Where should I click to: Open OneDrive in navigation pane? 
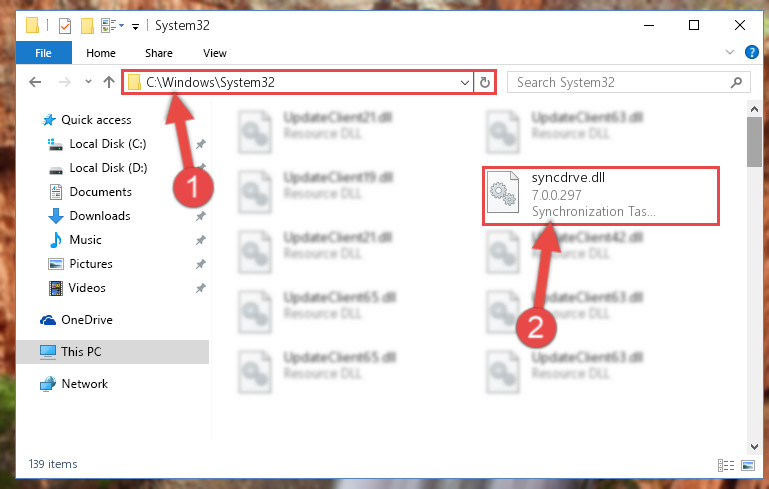point(87,320)
